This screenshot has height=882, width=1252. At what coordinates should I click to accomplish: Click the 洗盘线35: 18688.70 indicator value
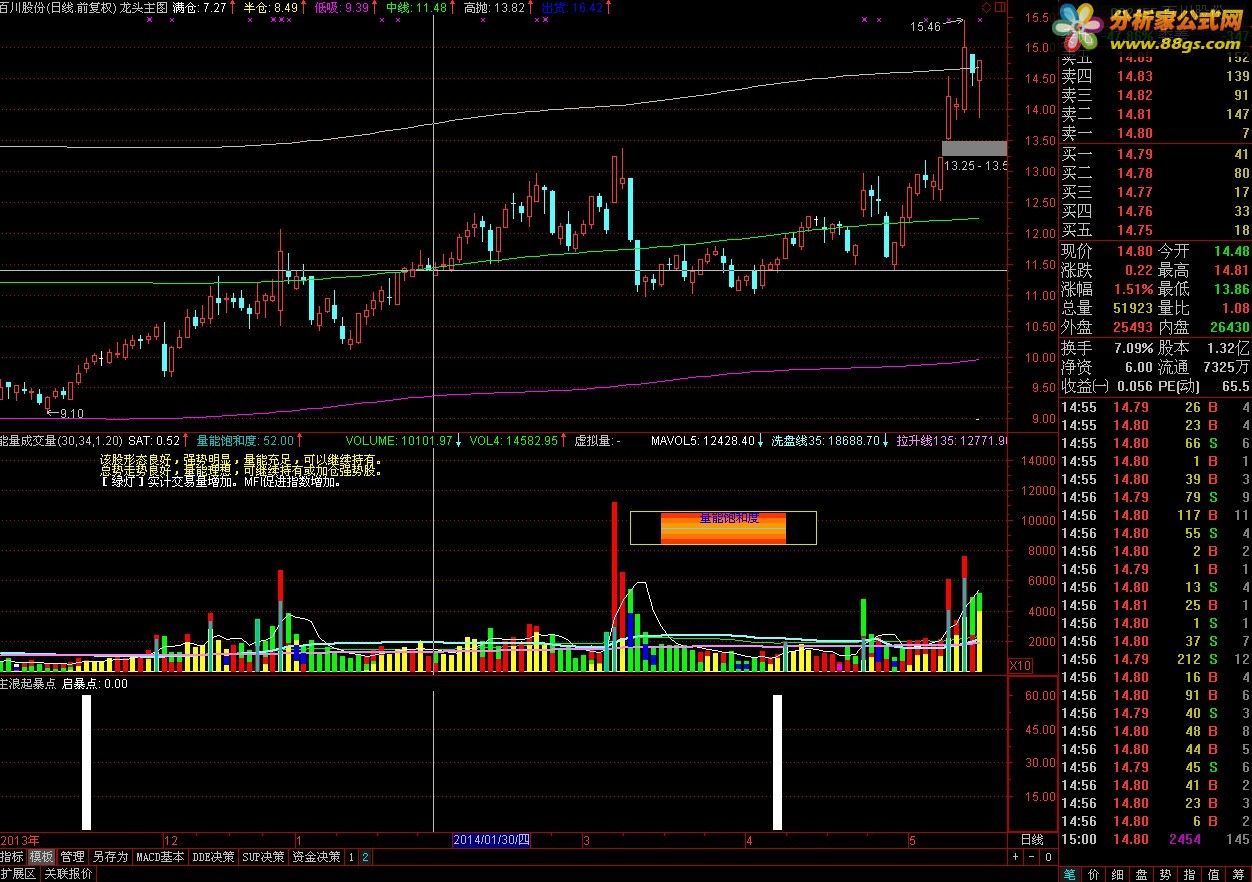[x=824, y=440]
